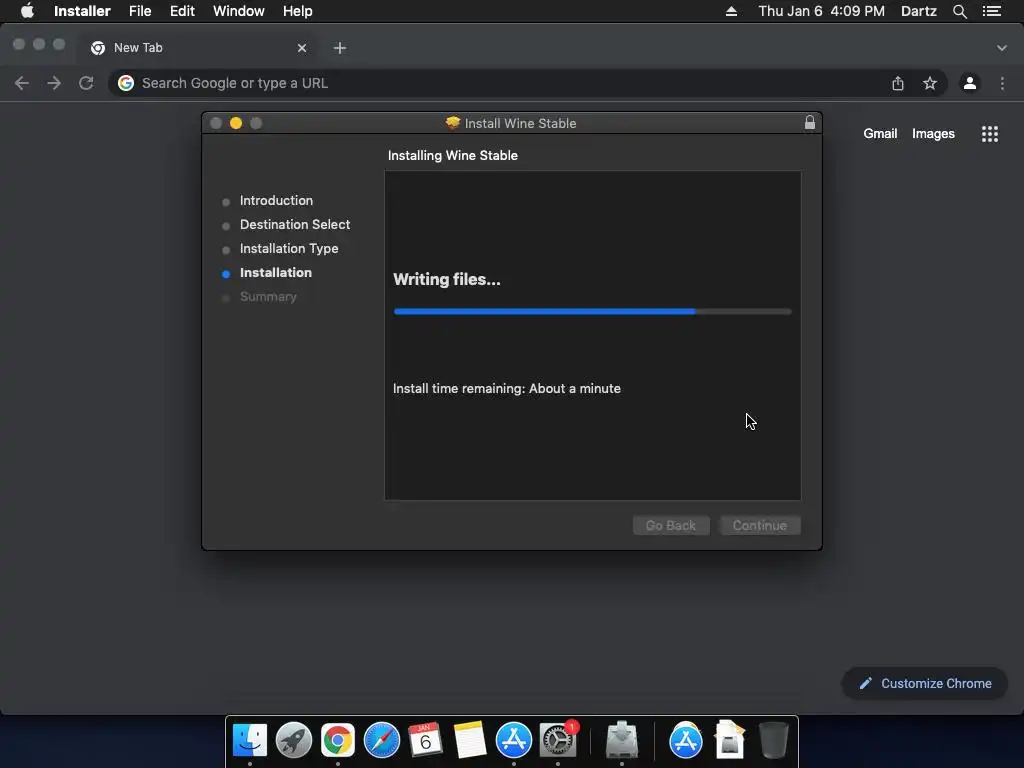Click the Installer icon in the Dock
Image resolution: width=1024 pixels, height=768 pixels.
622,741
